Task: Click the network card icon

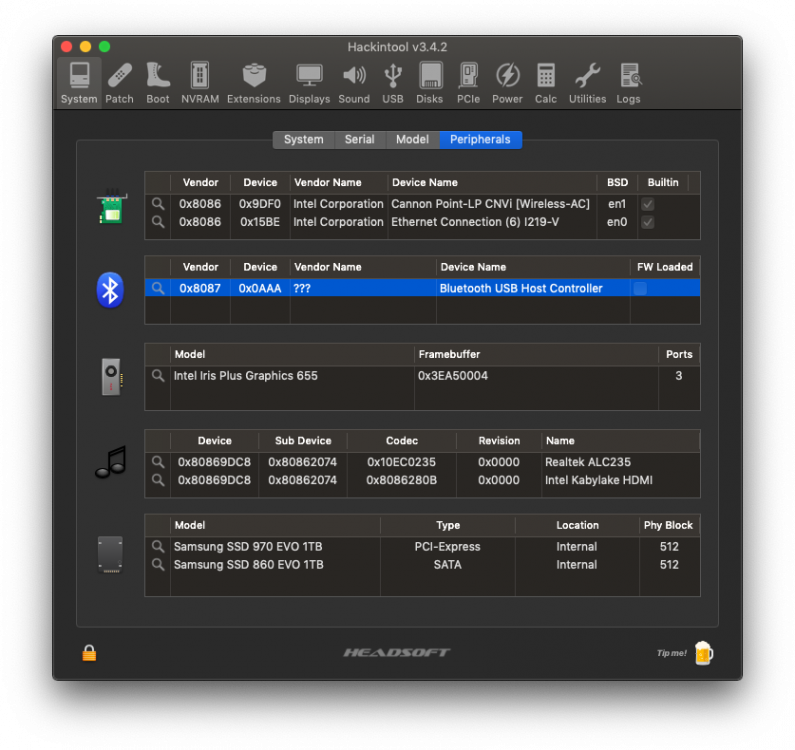Action: click(111, 207)
